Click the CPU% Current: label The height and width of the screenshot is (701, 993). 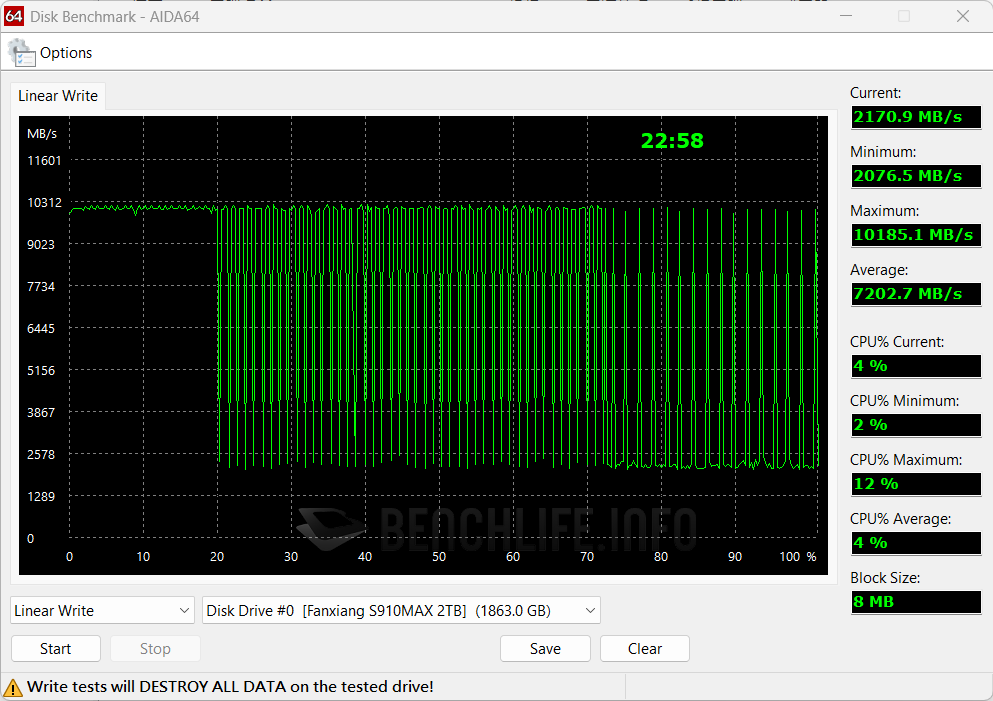tap(897, 342)
